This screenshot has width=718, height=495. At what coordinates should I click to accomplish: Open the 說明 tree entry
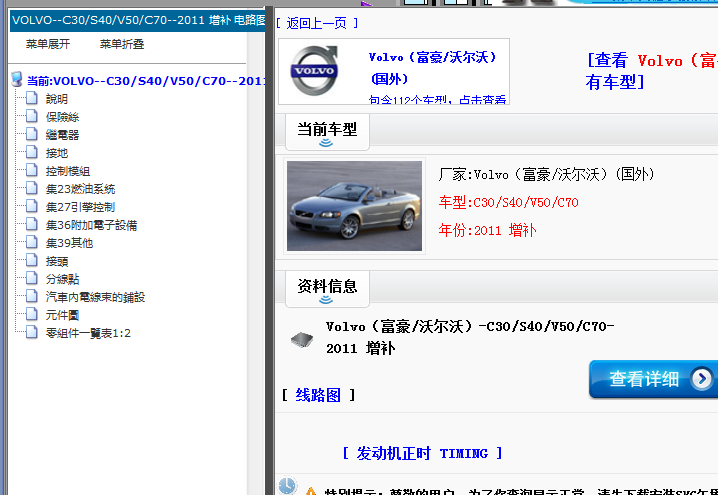click(57, 99)
